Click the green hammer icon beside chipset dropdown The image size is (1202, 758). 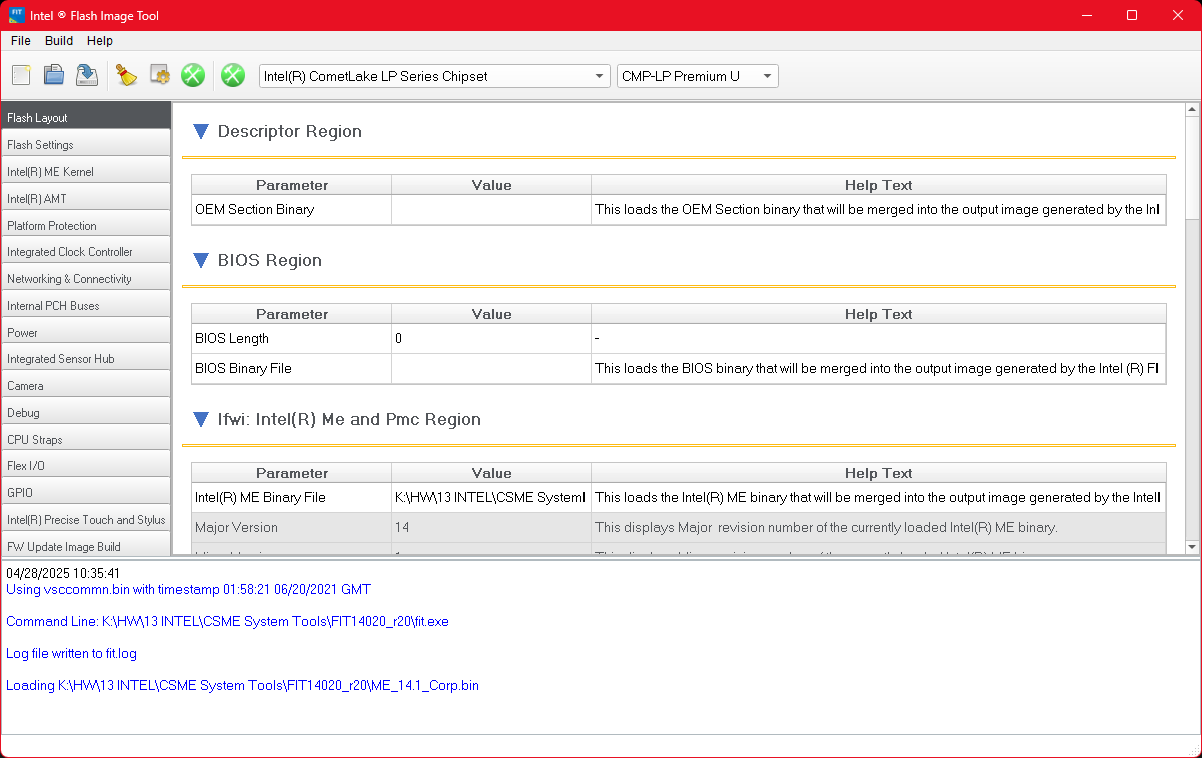233,75
